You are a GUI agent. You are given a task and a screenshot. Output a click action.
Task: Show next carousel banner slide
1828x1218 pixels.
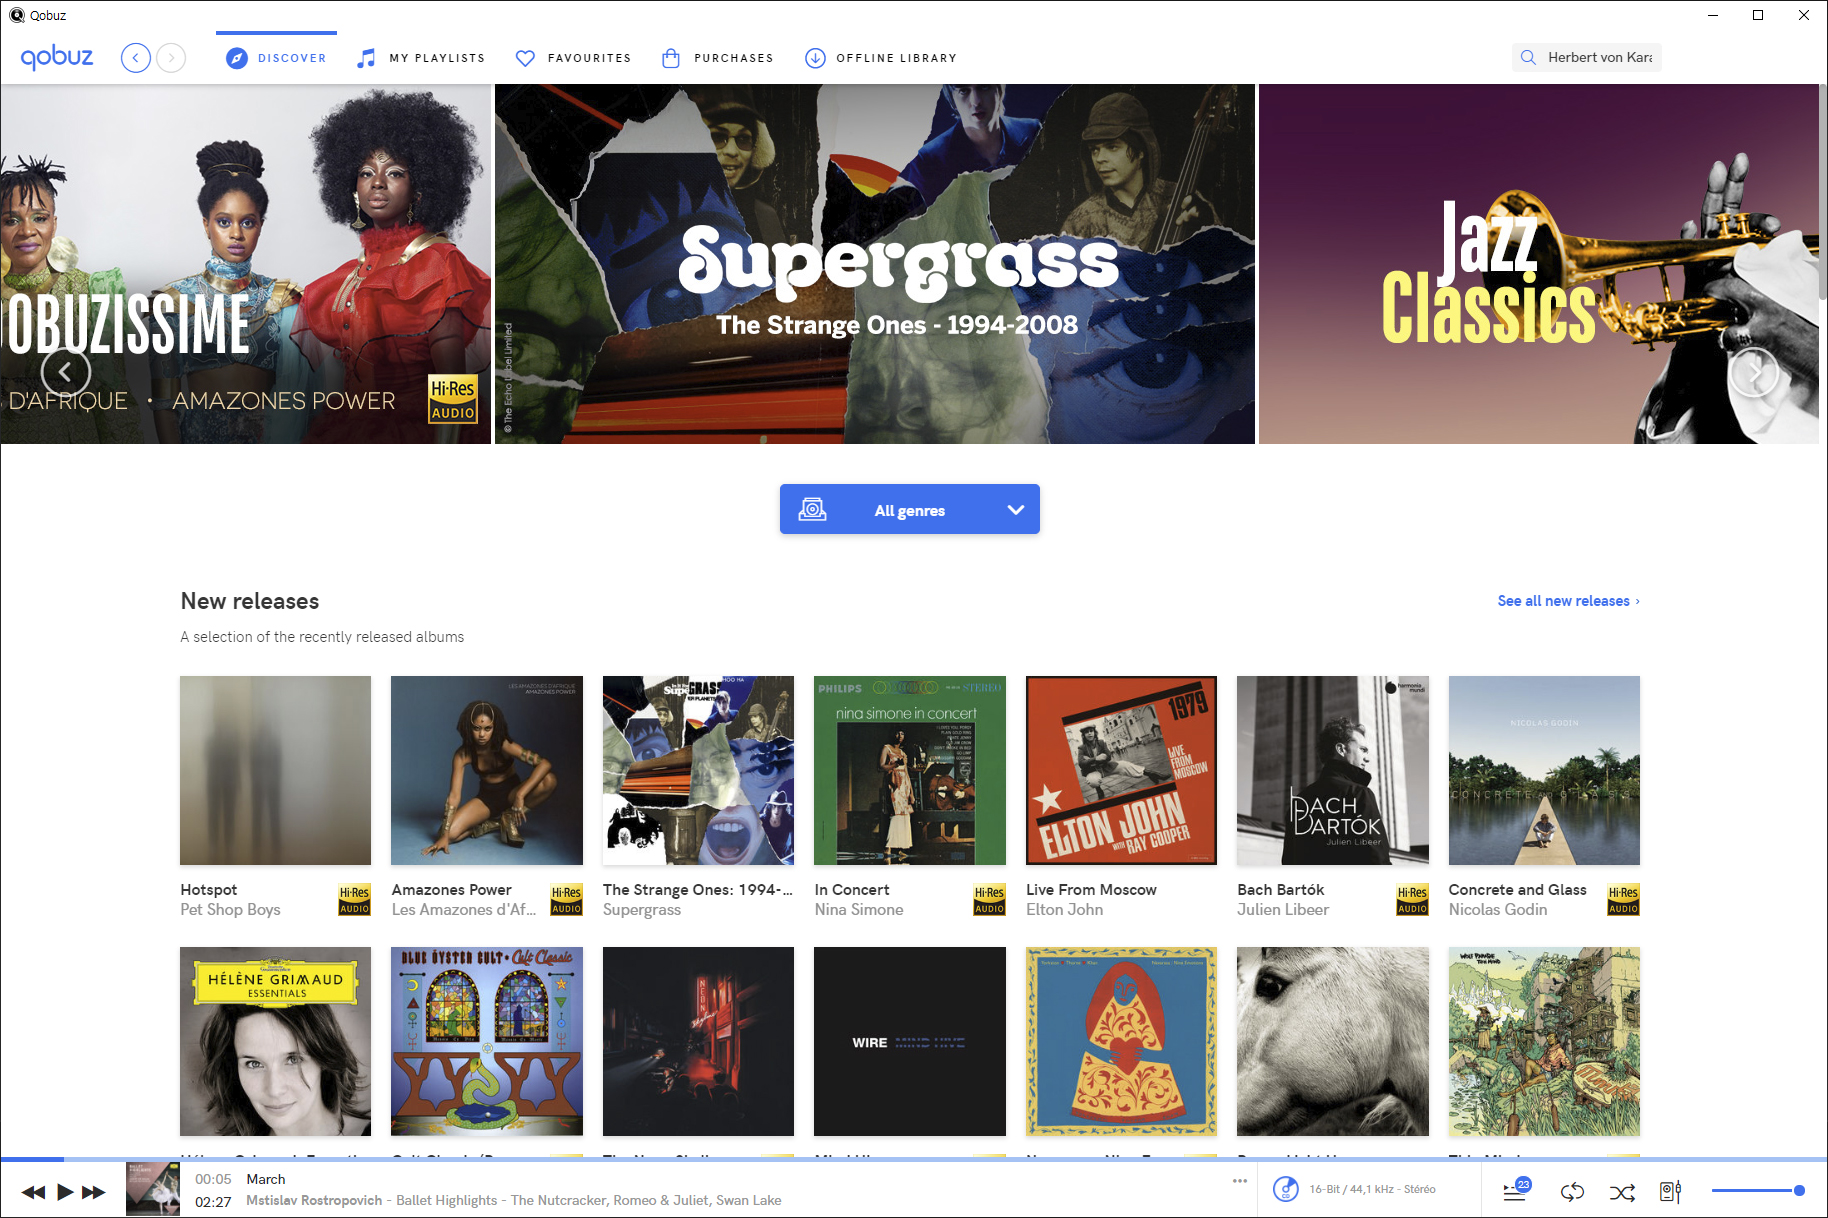pos(1754,373)
